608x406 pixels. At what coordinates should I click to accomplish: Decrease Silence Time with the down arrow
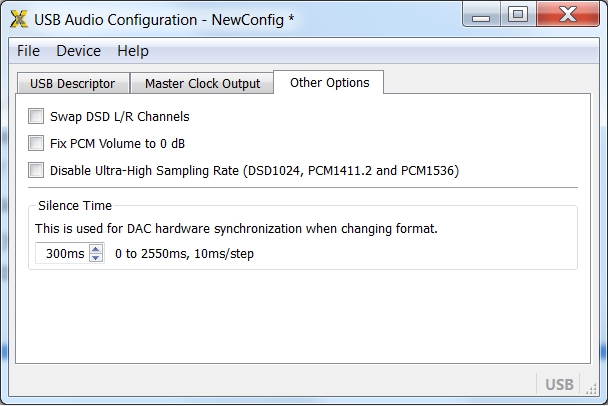tap(96, 258)
